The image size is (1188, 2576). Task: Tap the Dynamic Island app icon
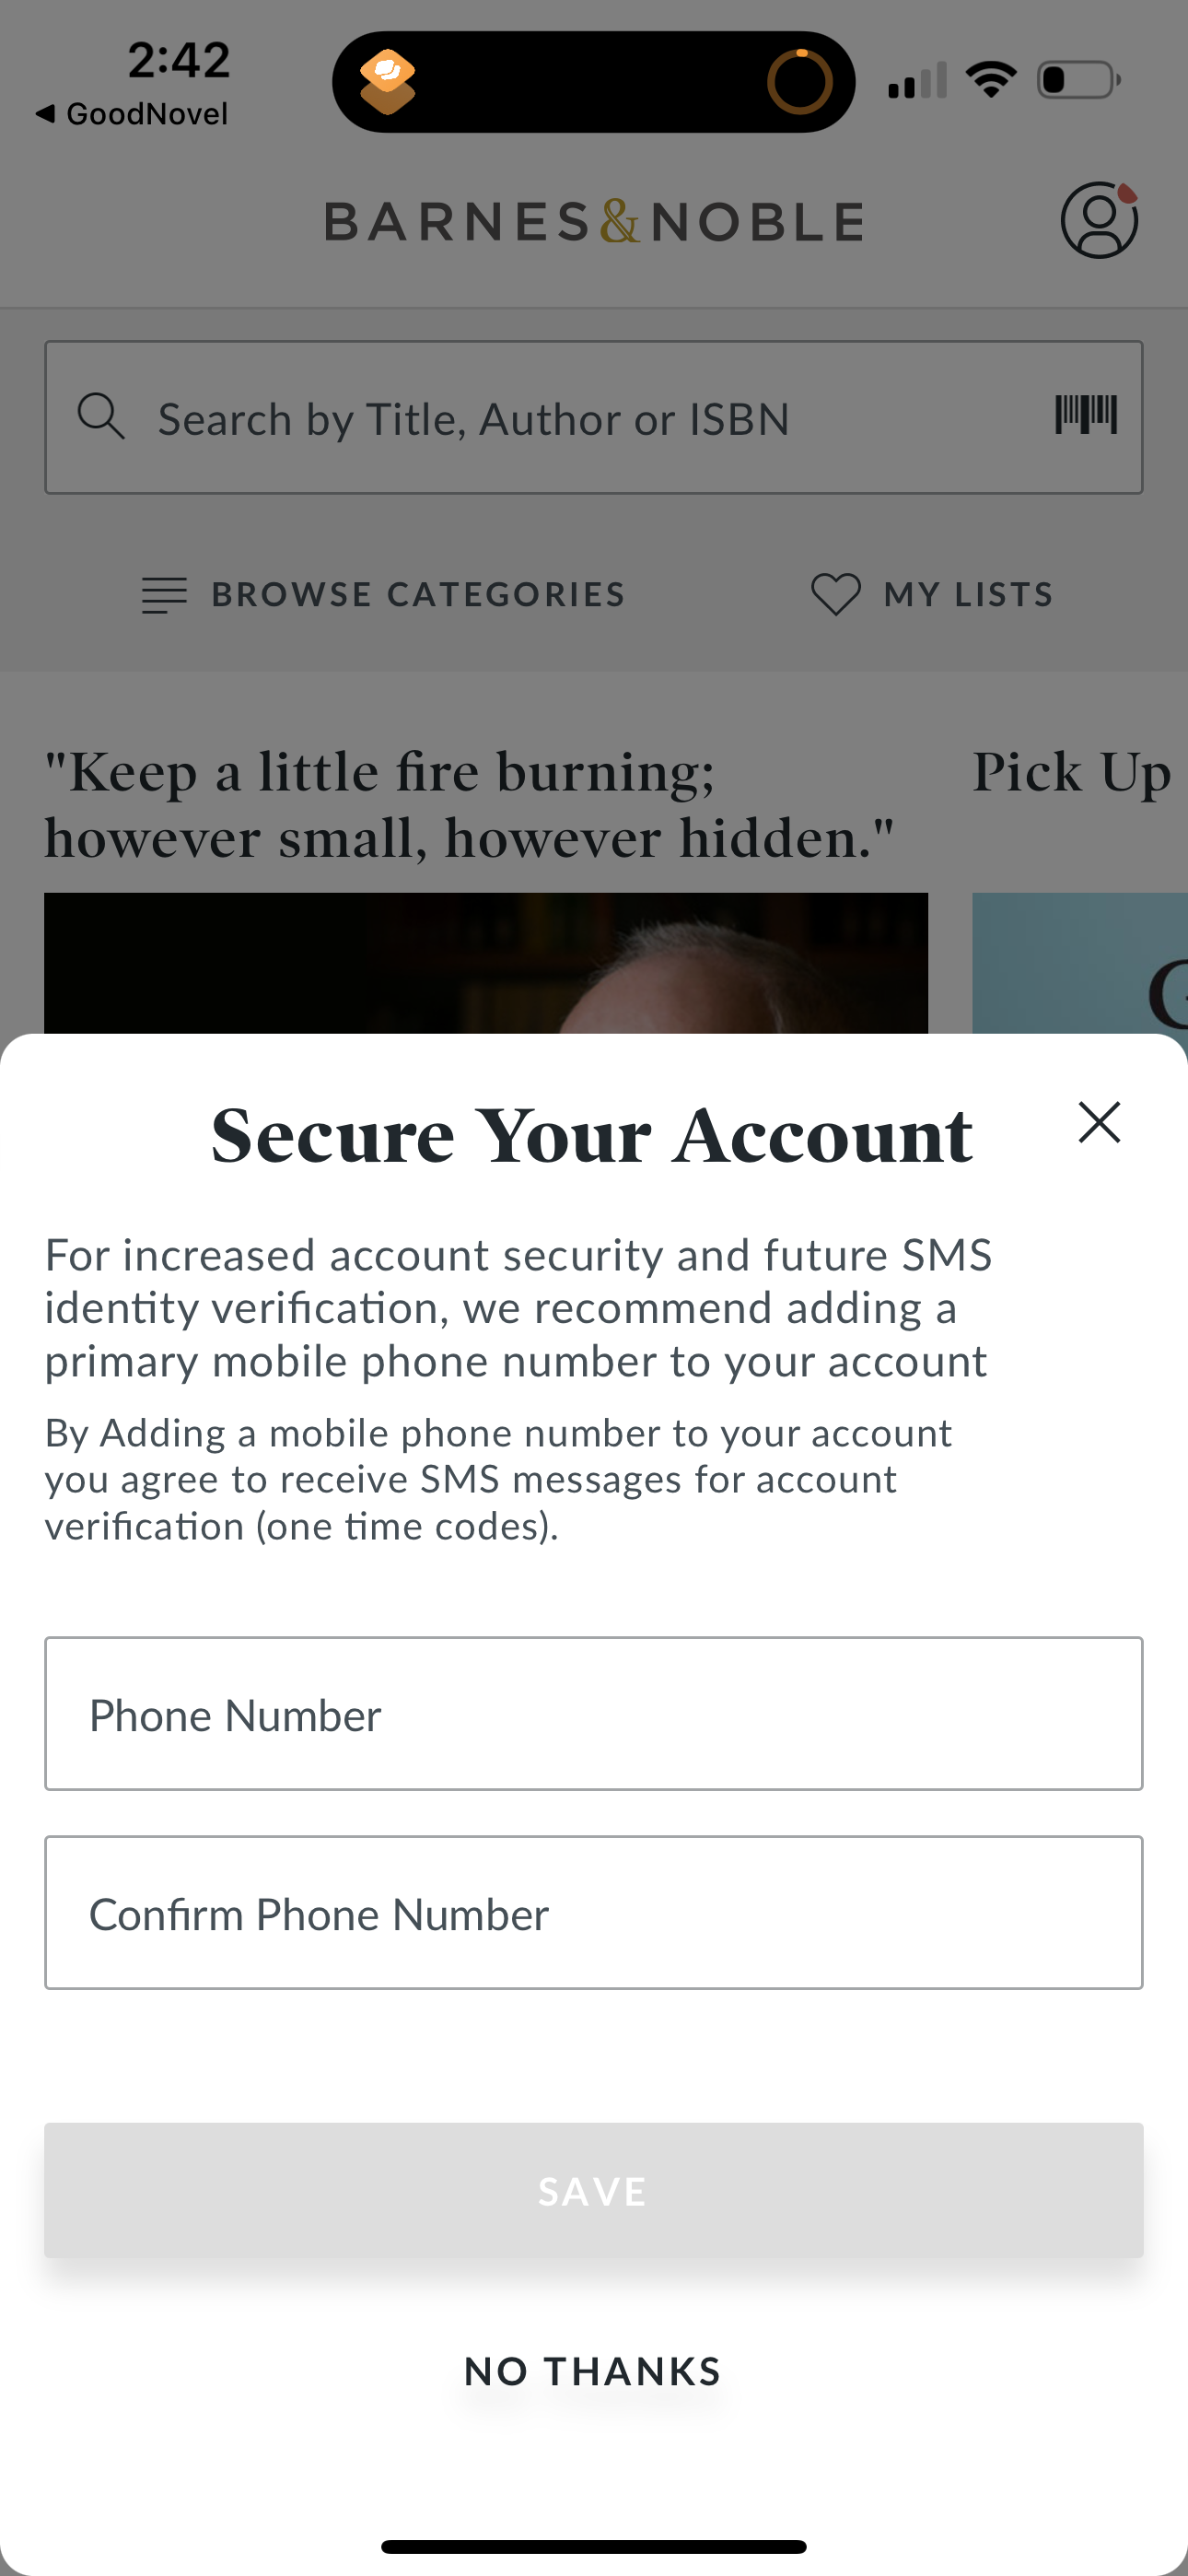[x=388, y=81]
